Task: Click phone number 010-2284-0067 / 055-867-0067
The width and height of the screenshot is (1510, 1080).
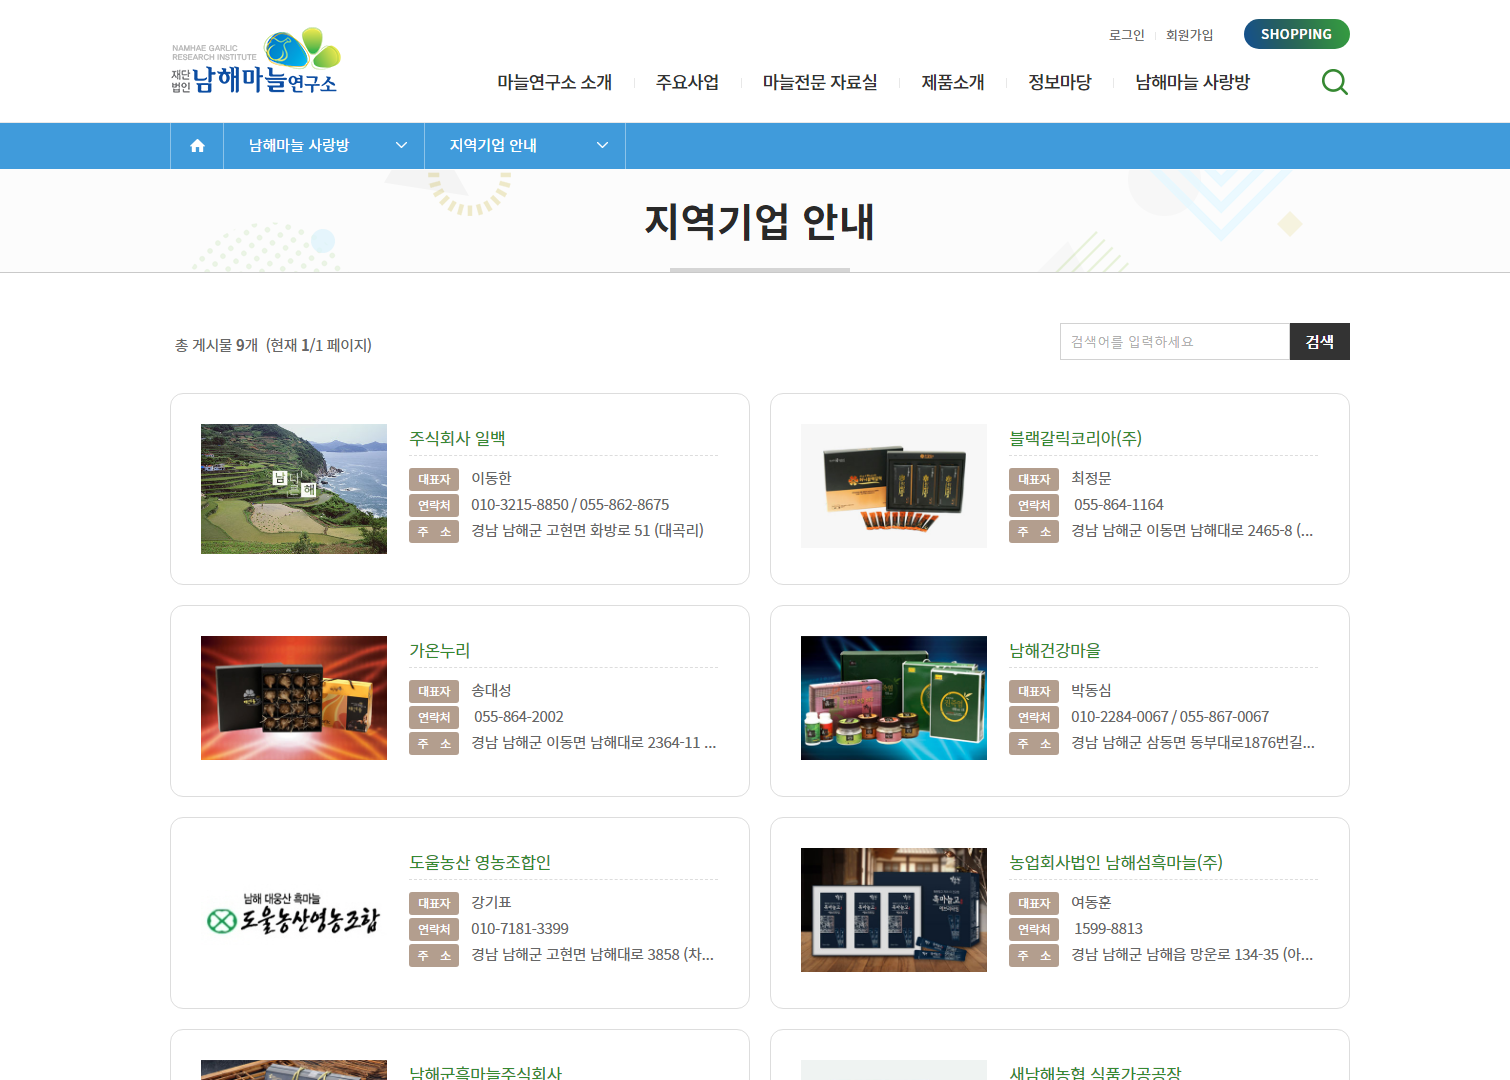Action: pyautogui.click(x=1170, y=717)
